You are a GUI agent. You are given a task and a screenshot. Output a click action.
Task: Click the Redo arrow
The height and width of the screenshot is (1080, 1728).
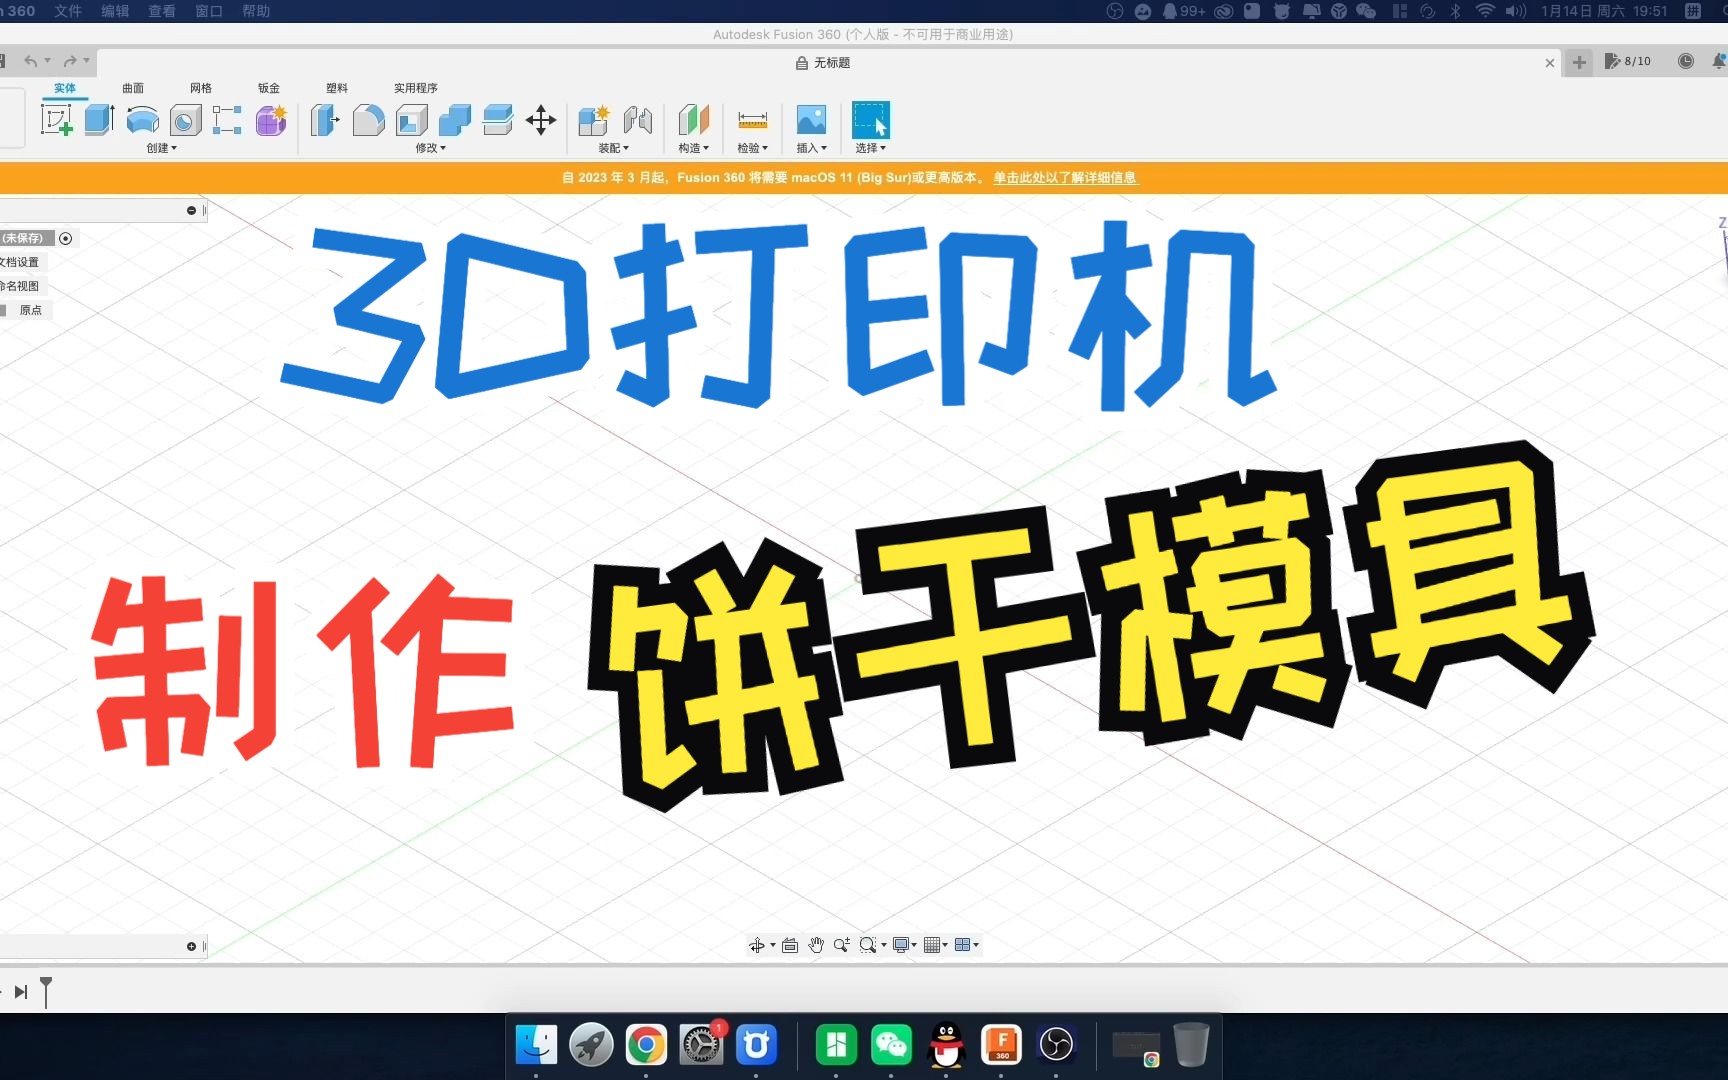[x=70, y=61]
